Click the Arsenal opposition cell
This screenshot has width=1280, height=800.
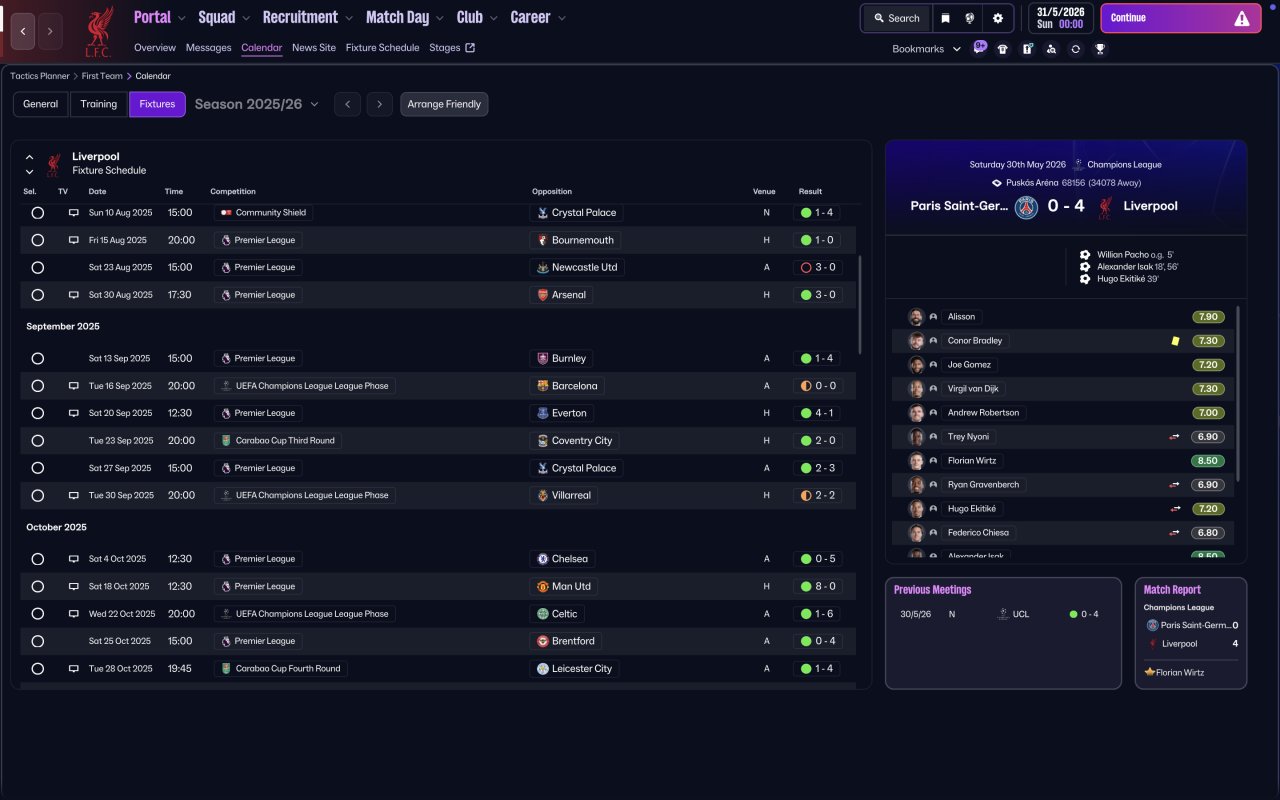click(x=560, y=295)
